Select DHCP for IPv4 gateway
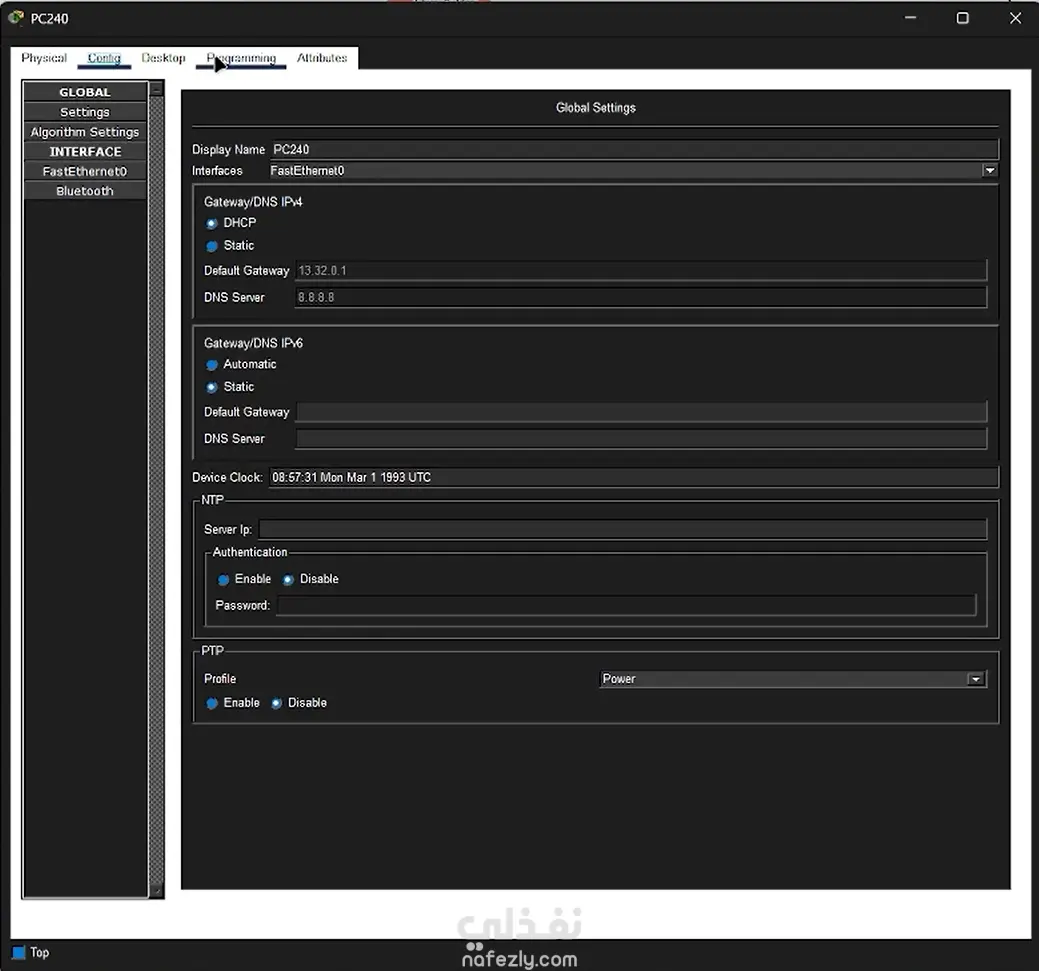 coord(212,223)
